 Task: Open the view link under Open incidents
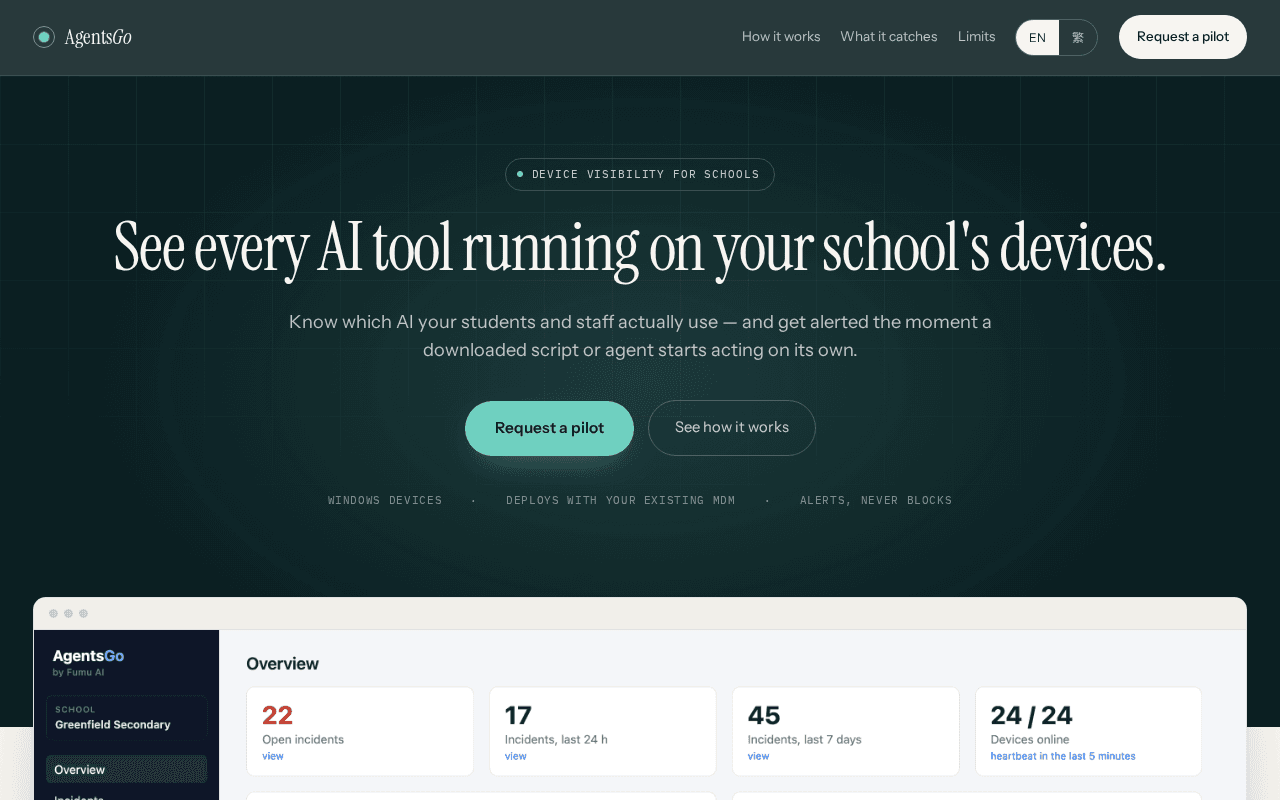click(x=273, y=756)
